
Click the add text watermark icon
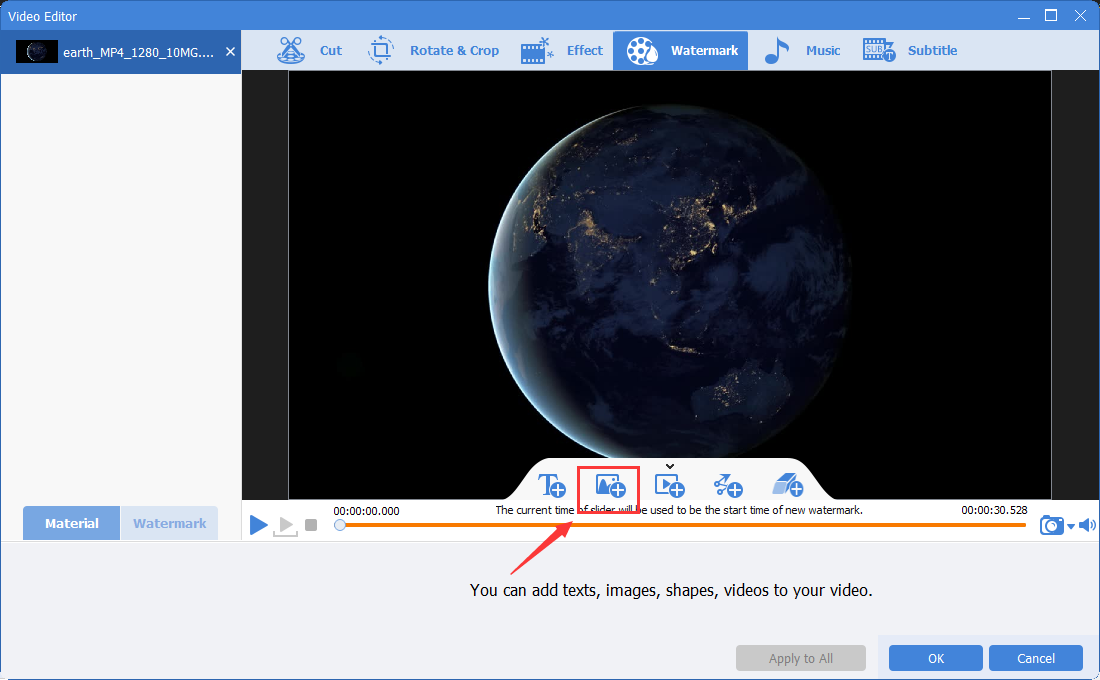pos(553,486)
